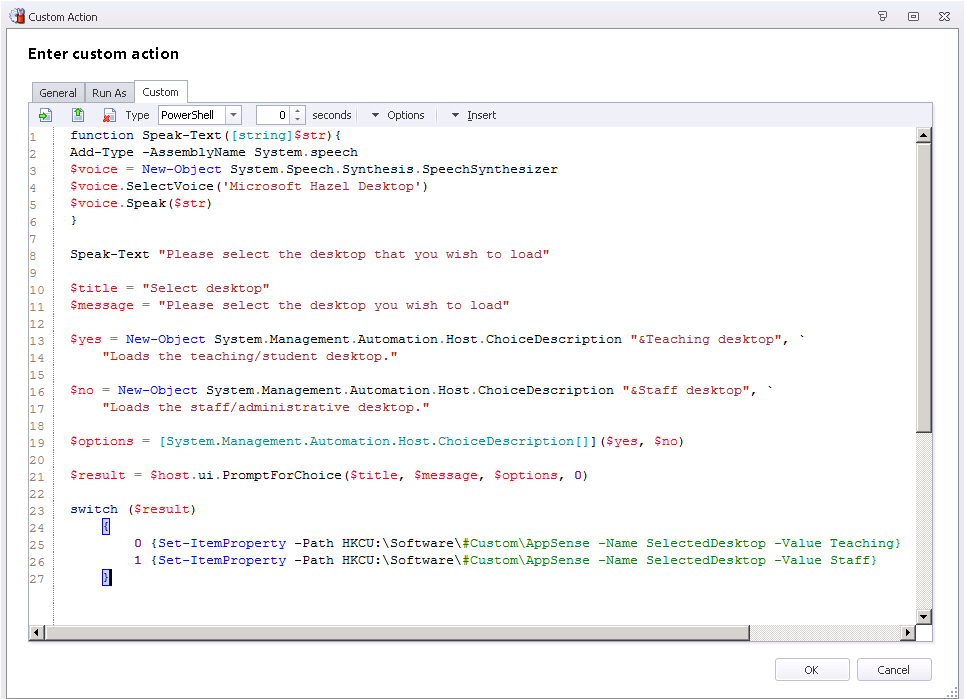Click '$message' variable on line 11

[x=102, y=305]
